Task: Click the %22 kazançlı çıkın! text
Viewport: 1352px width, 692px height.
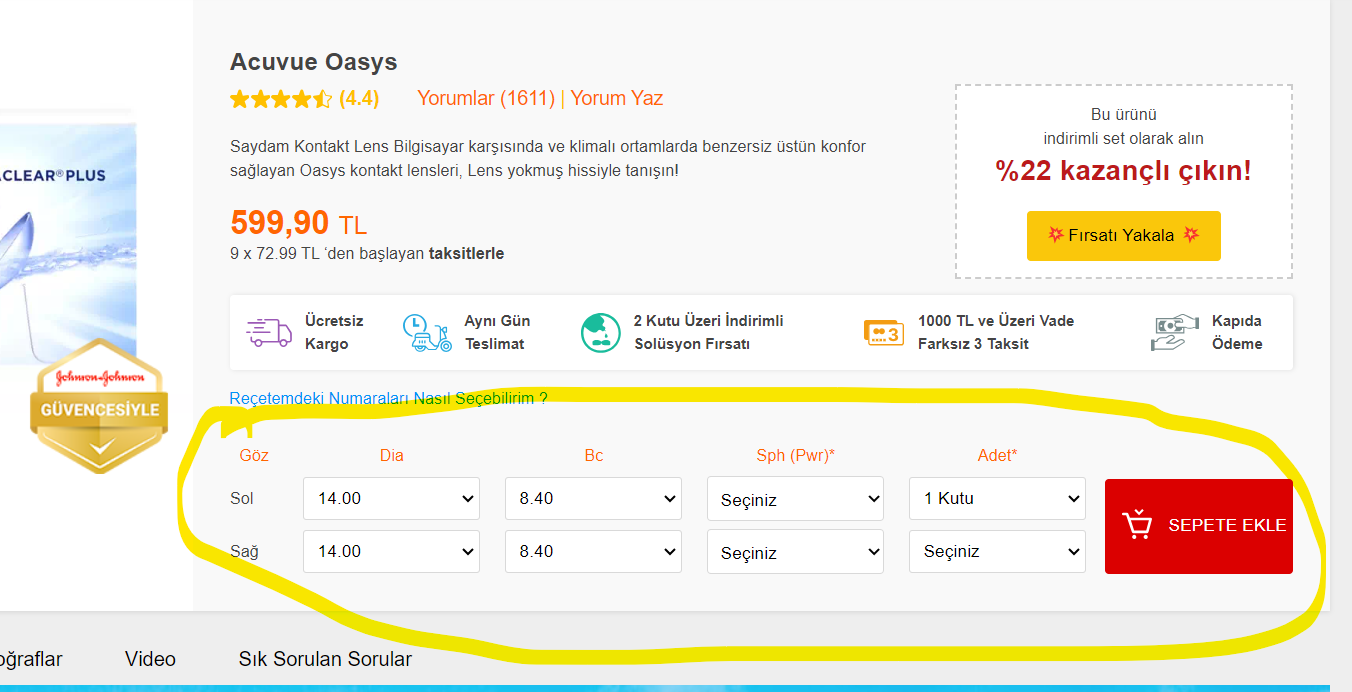Action: pyautogui.click(x=1124, y=171)
